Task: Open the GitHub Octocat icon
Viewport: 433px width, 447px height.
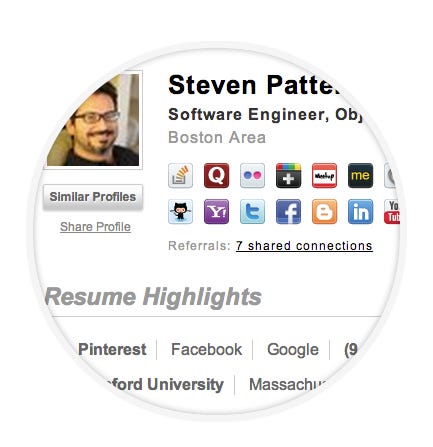Action: (x=180, y=211)
